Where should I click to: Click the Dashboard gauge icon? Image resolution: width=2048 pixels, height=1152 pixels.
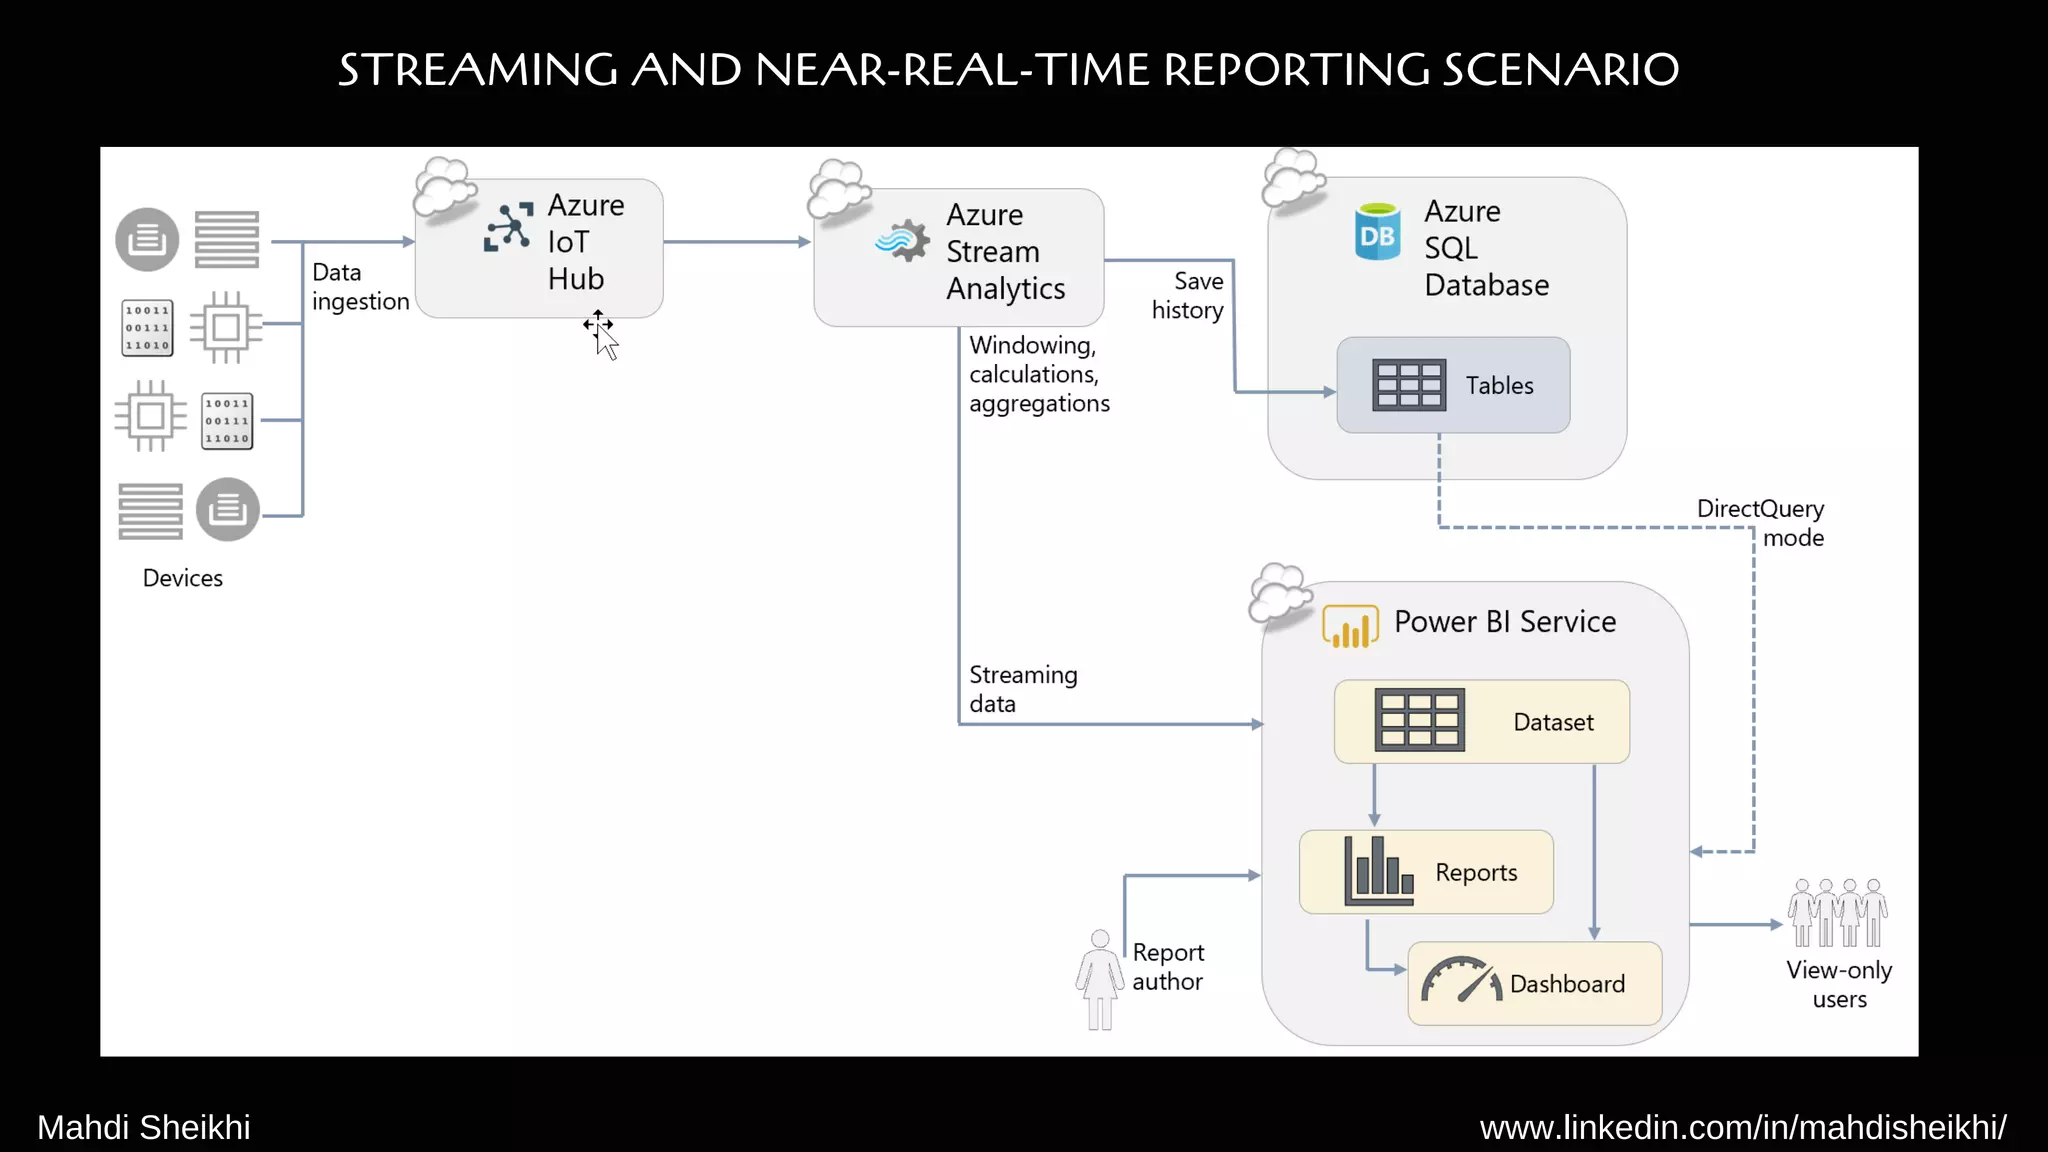point(1461,981)
